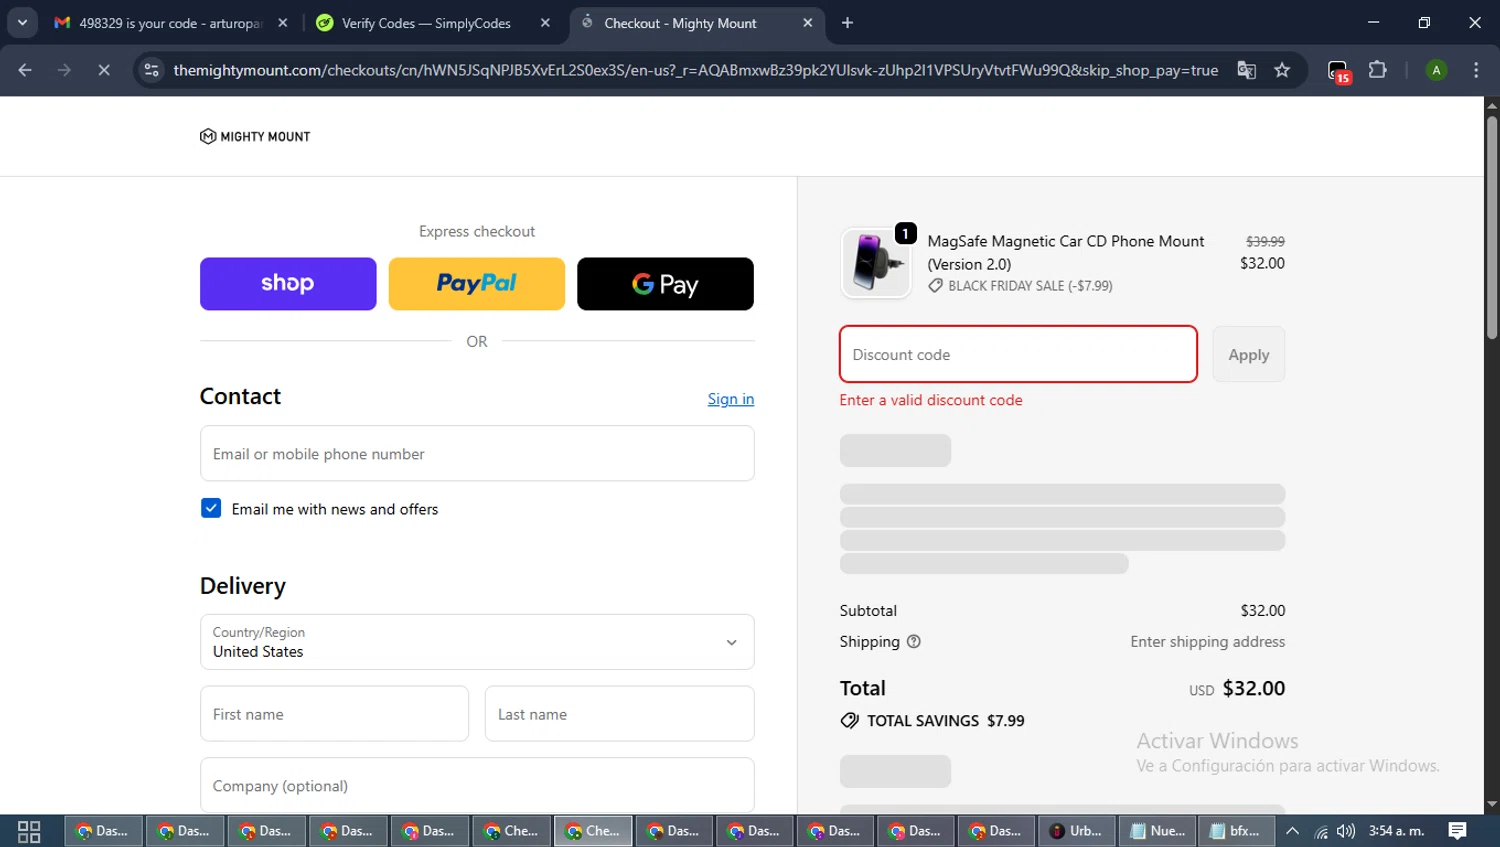The height and width of the screenshot is (847, 1500).
Task: Uncheck Email me with news and offers
Action: pyautogui.click(x=211, y=508)
